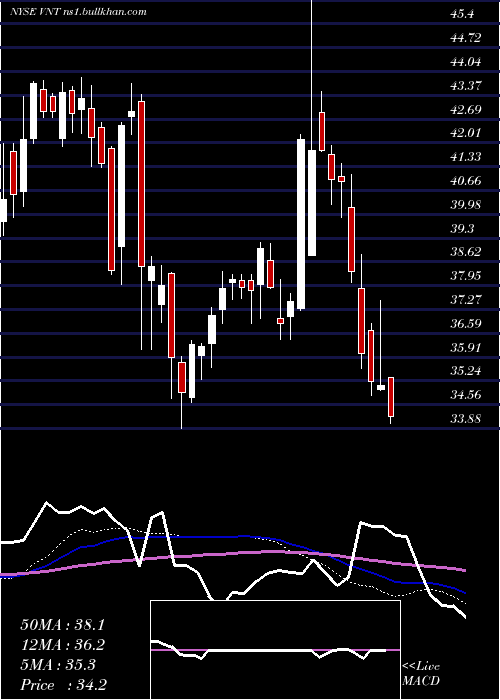500x700 pixels.
Task: Click the 42.69 price axis label
Action: coord(466,109)
